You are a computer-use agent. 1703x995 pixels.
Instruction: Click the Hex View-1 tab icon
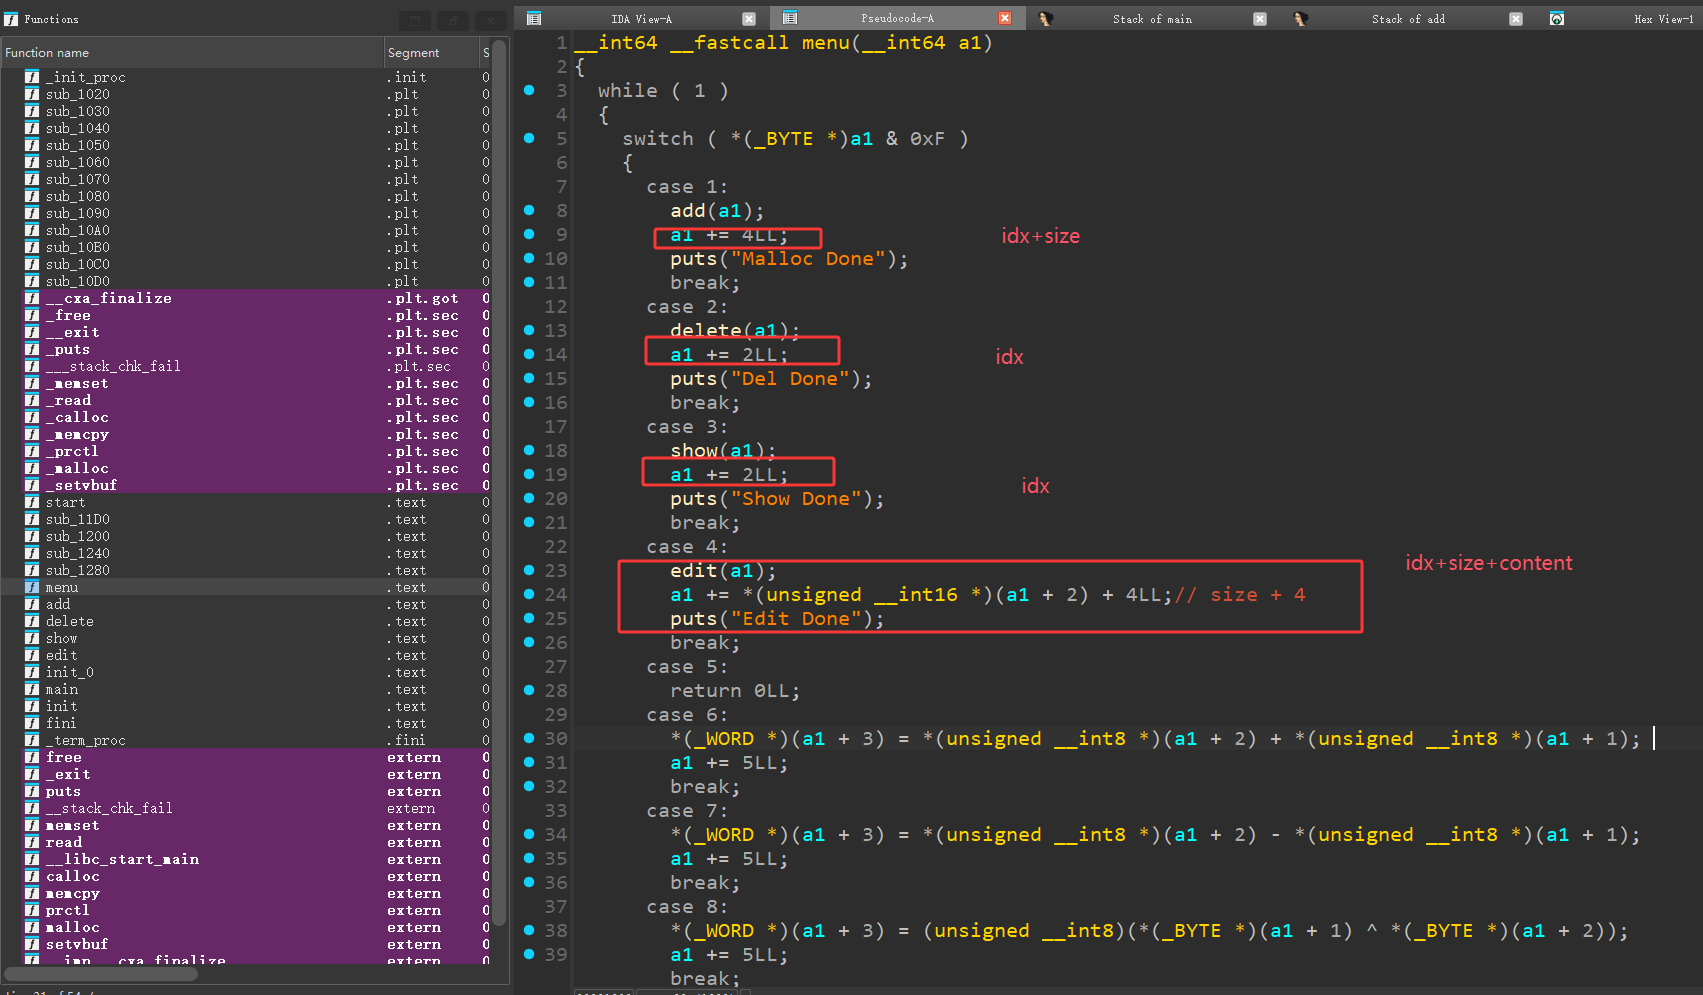1557,19
